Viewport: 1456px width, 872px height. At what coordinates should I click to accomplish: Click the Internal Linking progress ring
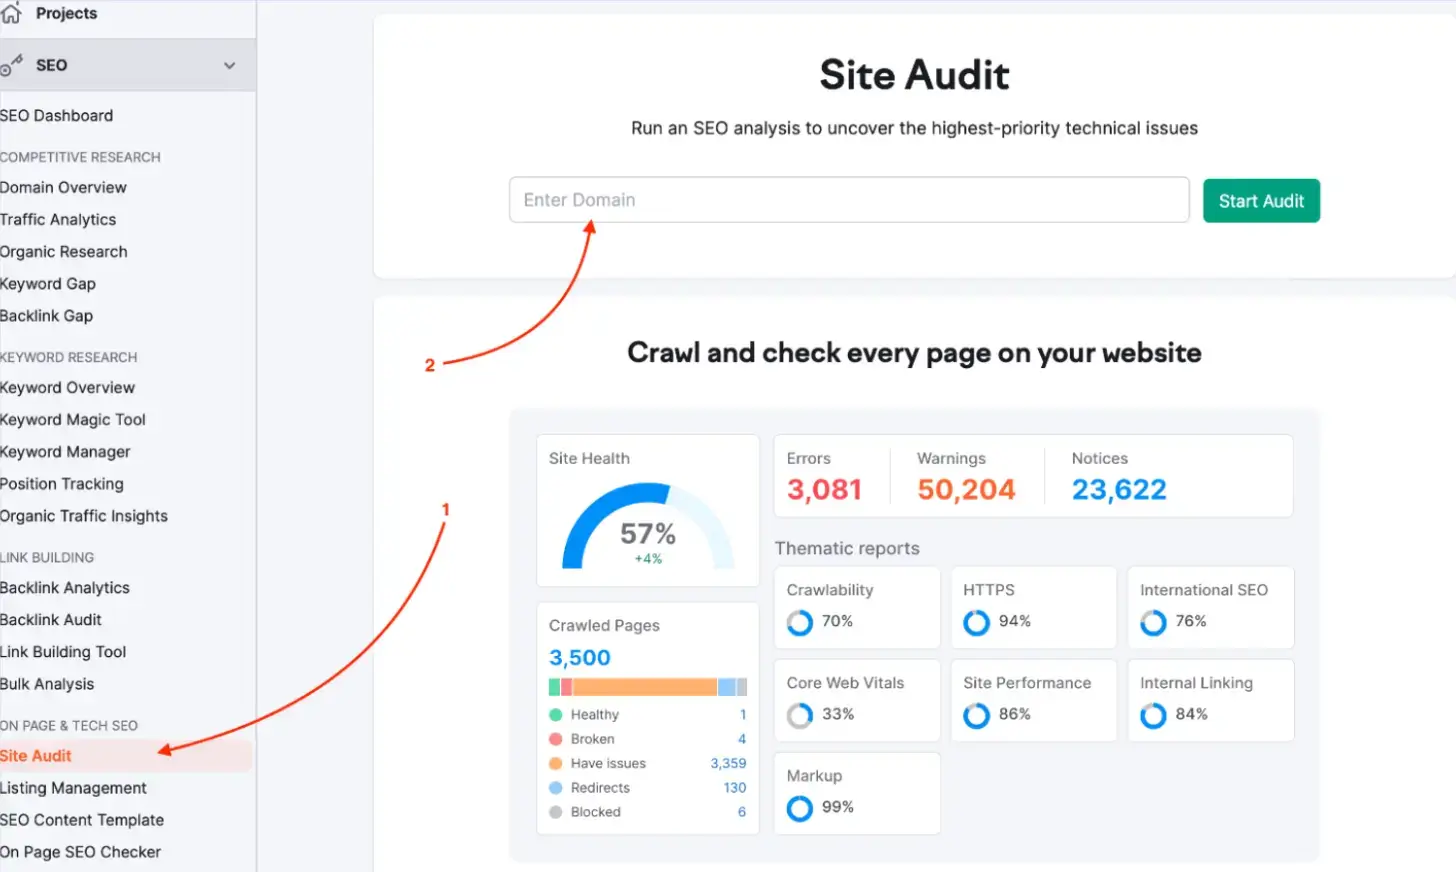tap(1153, 715)
